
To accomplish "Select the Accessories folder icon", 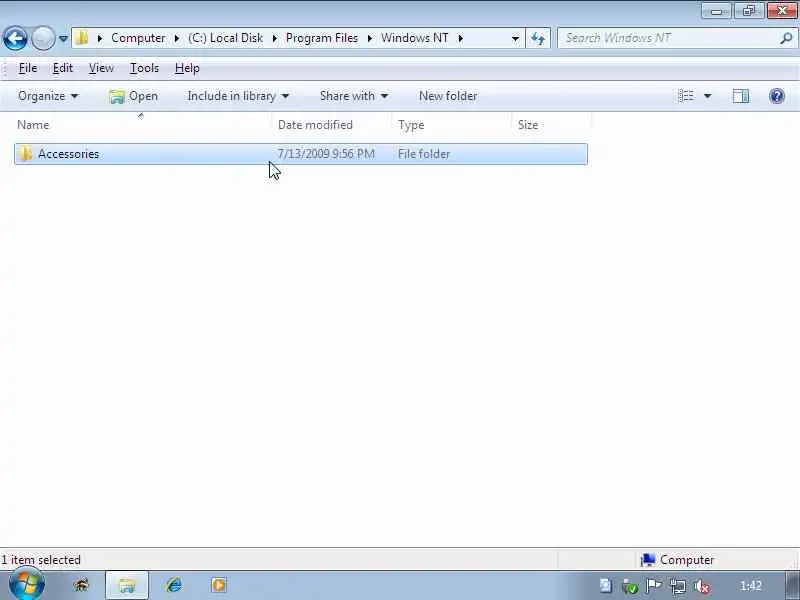I will (26, 154).
